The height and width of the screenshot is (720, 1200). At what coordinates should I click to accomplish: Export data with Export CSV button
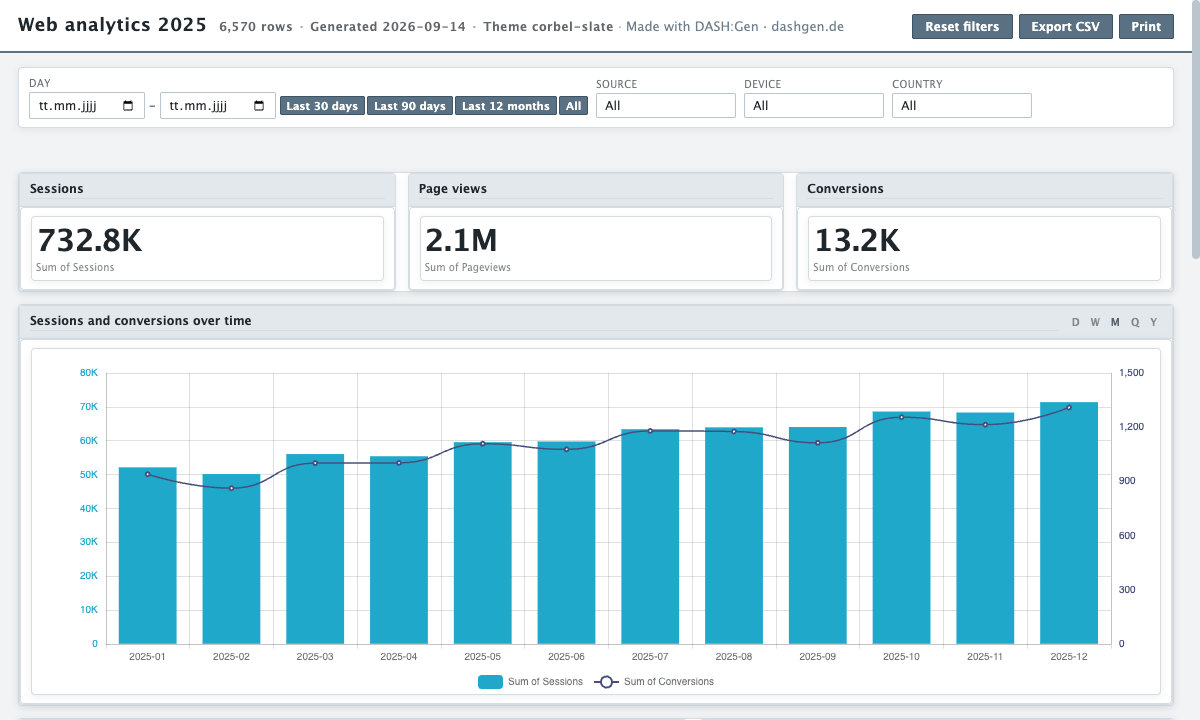pos(1066,27)
